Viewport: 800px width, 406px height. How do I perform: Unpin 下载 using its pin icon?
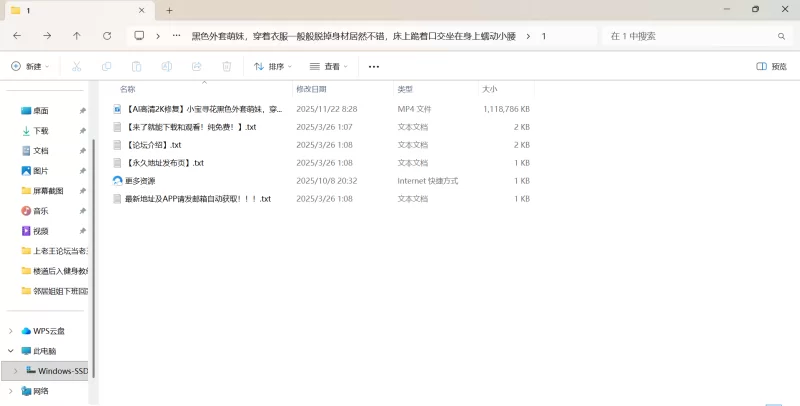pyautogui.click(x=83, y=131)
